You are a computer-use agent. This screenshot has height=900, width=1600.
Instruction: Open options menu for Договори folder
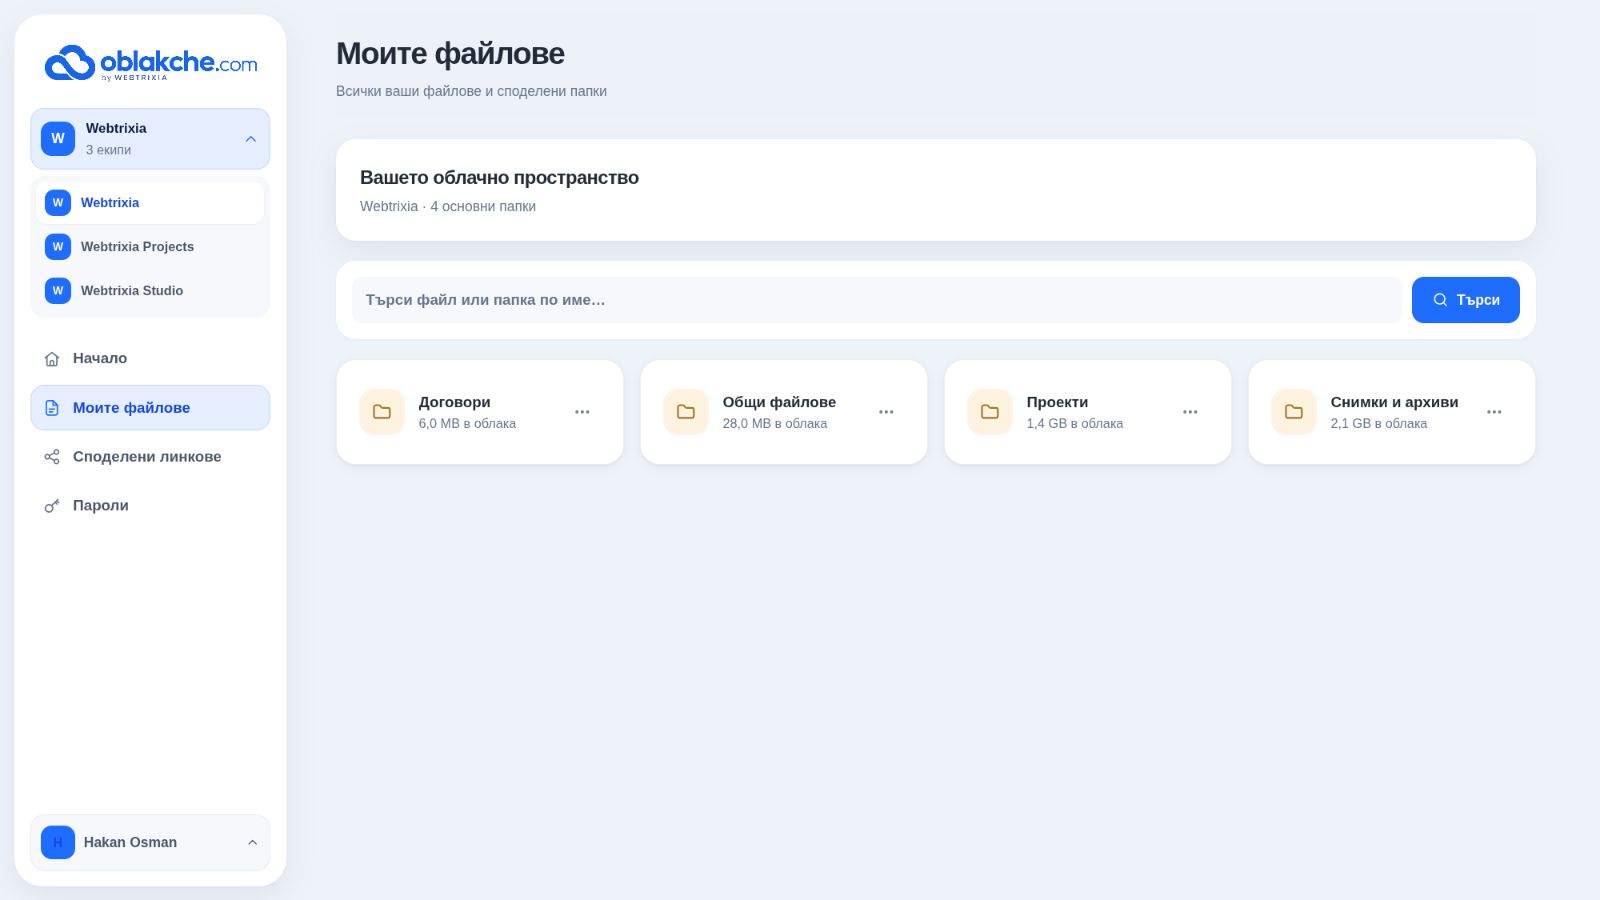[x=582, y=412]
